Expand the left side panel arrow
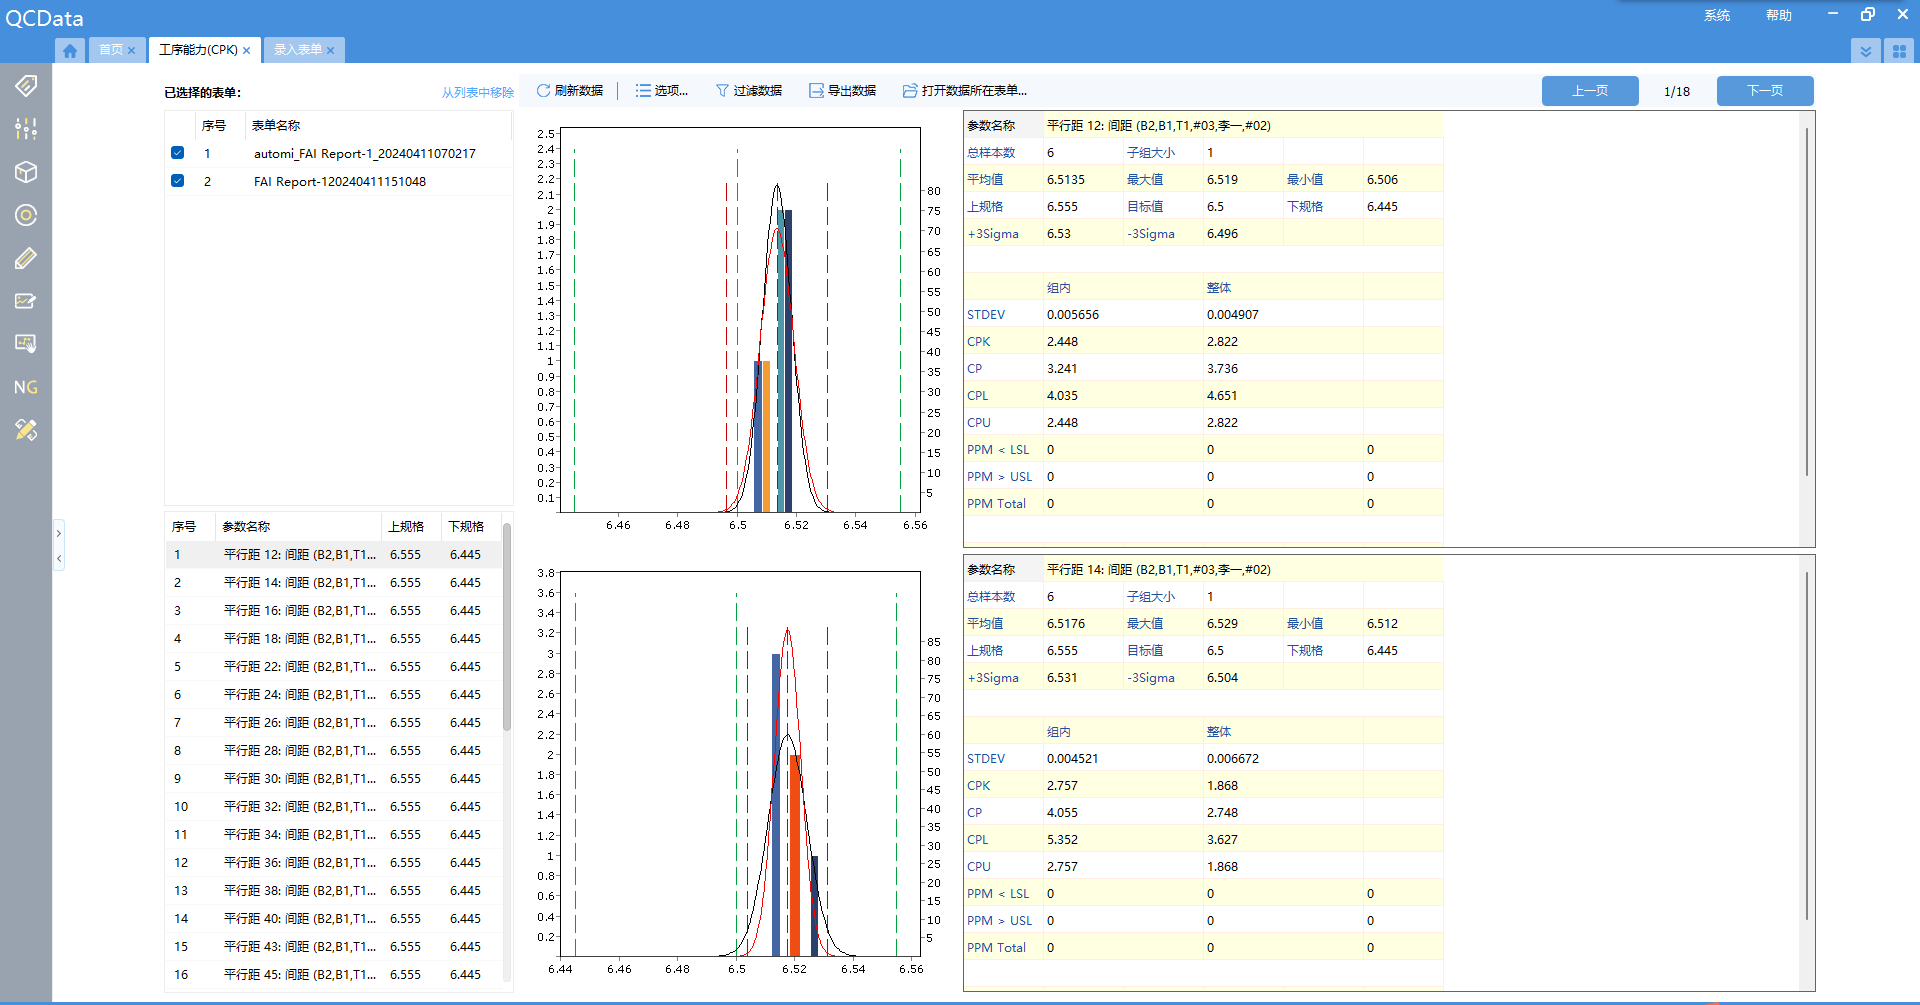 59,533
